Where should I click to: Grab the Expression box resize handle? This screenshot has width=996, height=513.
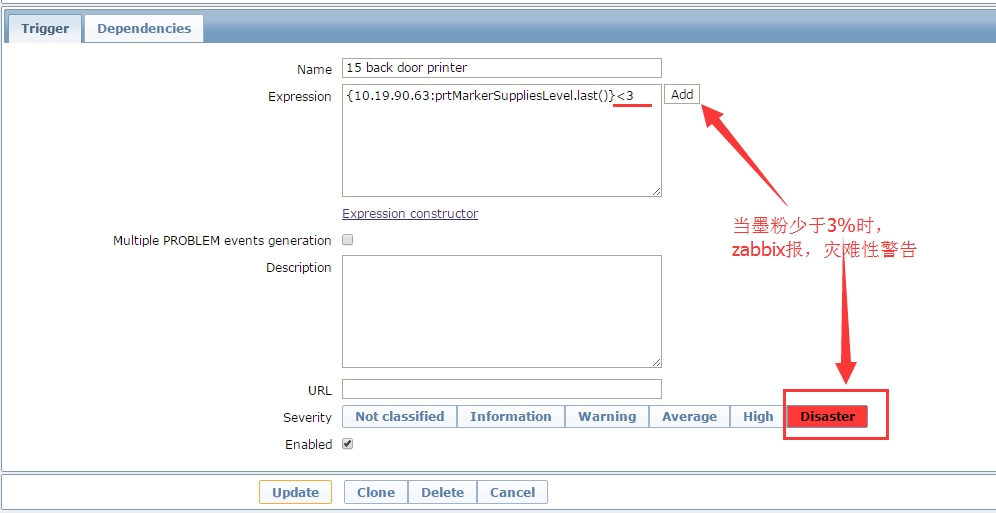pyautogui.click(x=656, y=192)
